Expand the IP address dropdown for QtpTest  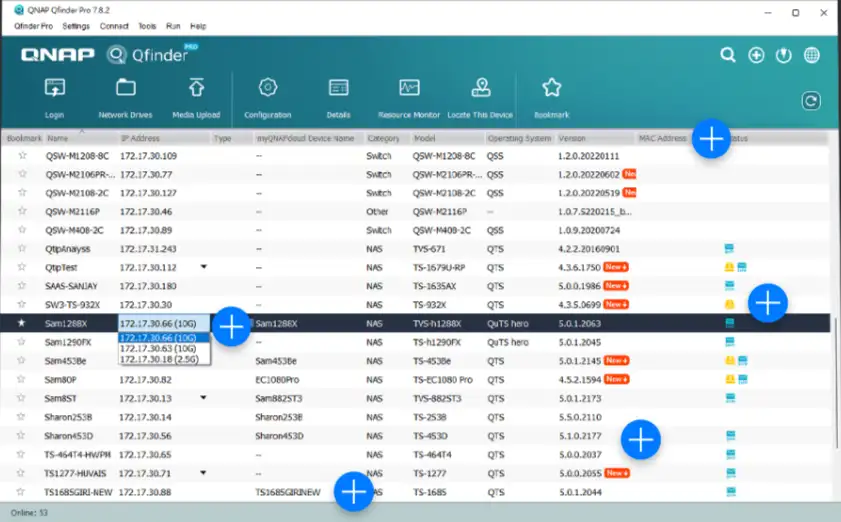(x=204, y=267)
